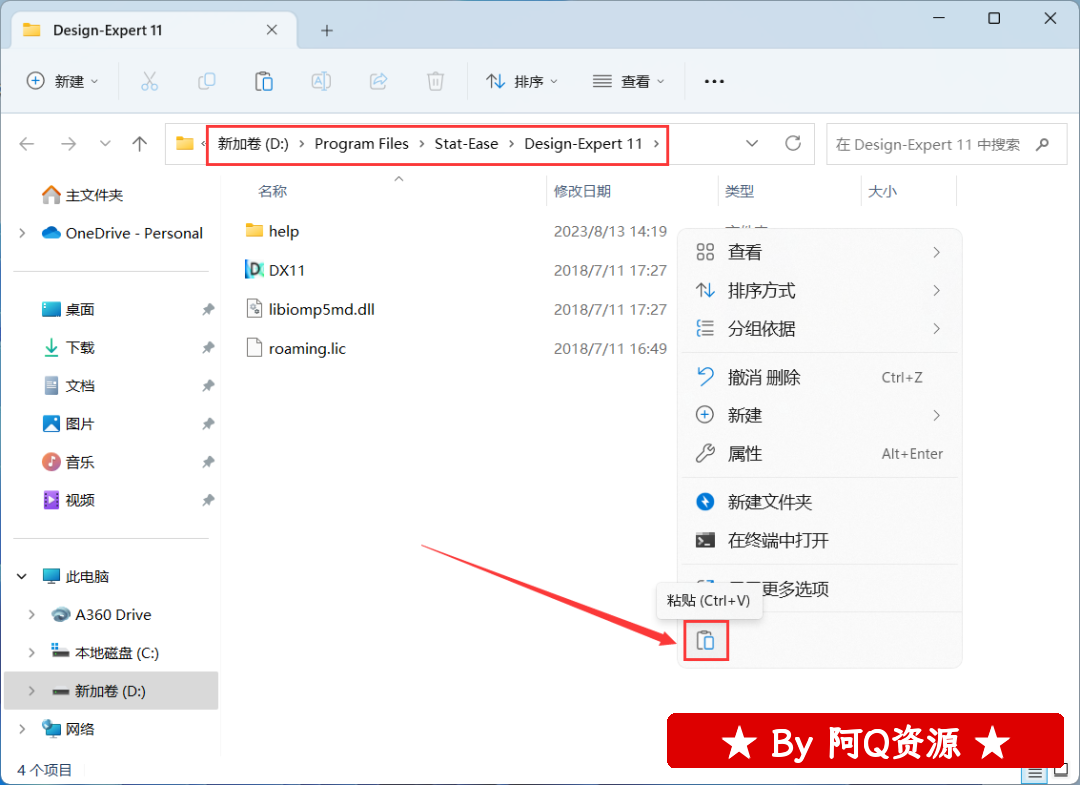The image size is (1080, 785).
Task: Sort by the 名称 column header
Action: coord(272,191)
